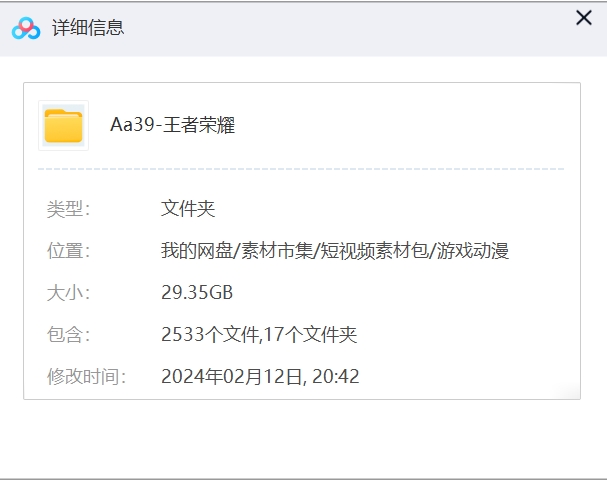
Task: Click 我的网盘 in the location path
Action: coord(195,251)
